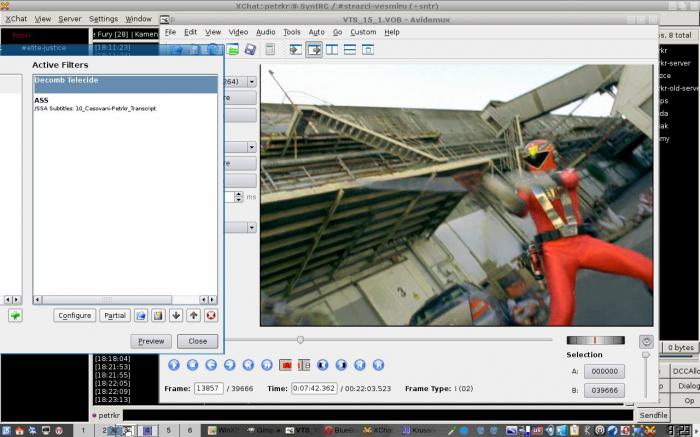This screenshot has height=437, width=700.
Task: Expand the output format dropdown arrow
Action: [252, 228]
